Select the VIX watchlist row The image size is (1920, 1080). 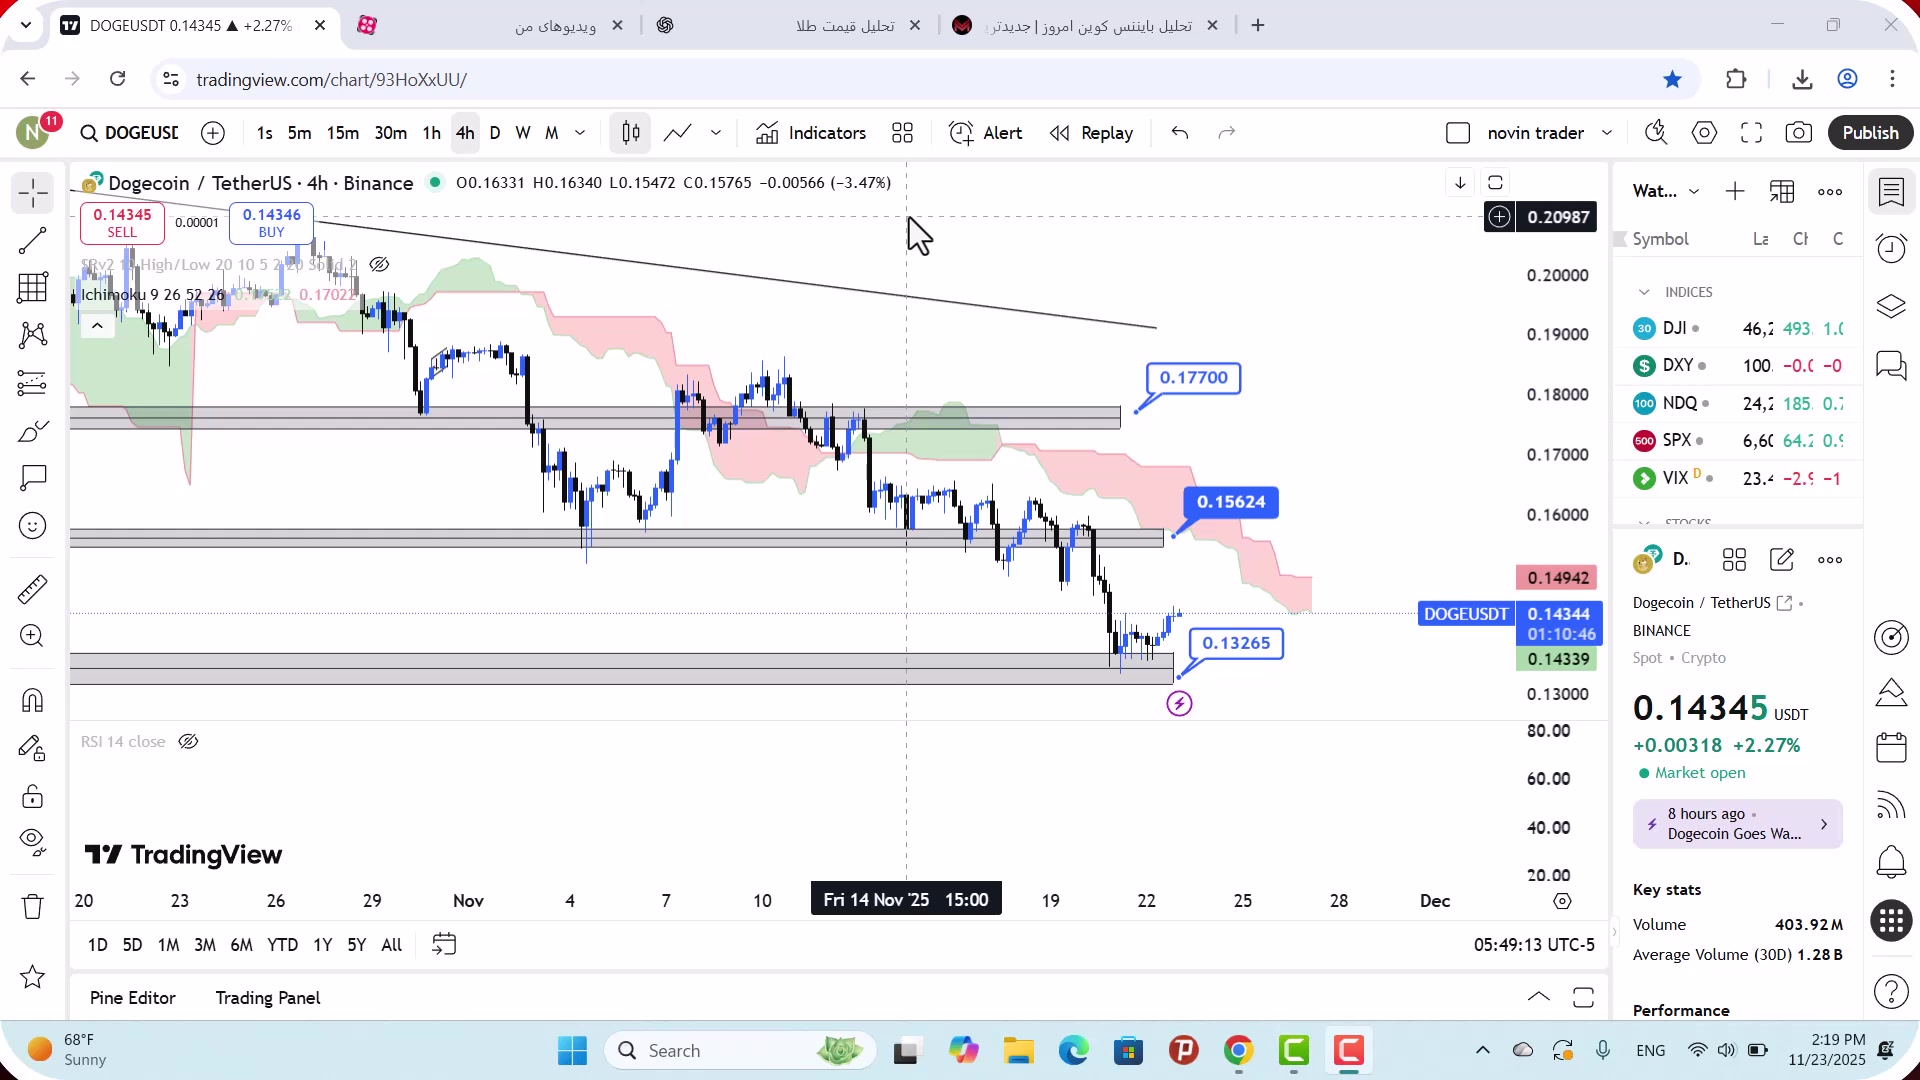[1738, 478]
